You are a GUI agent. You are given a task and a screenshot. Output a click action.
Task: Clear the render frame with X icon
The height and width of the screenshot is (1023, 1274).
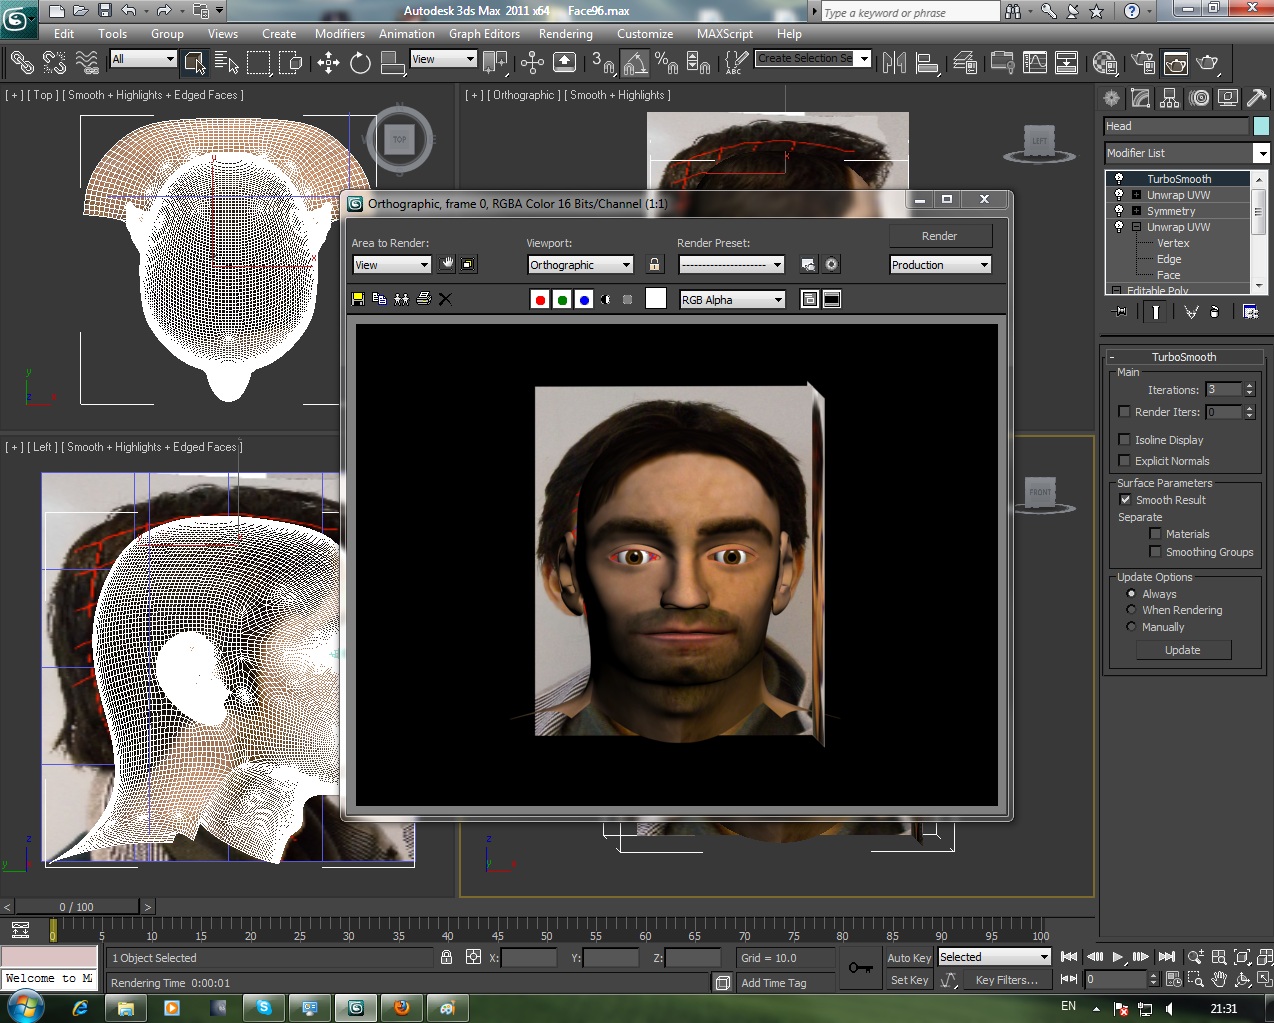pyautogui.click(x=446, y=299)
